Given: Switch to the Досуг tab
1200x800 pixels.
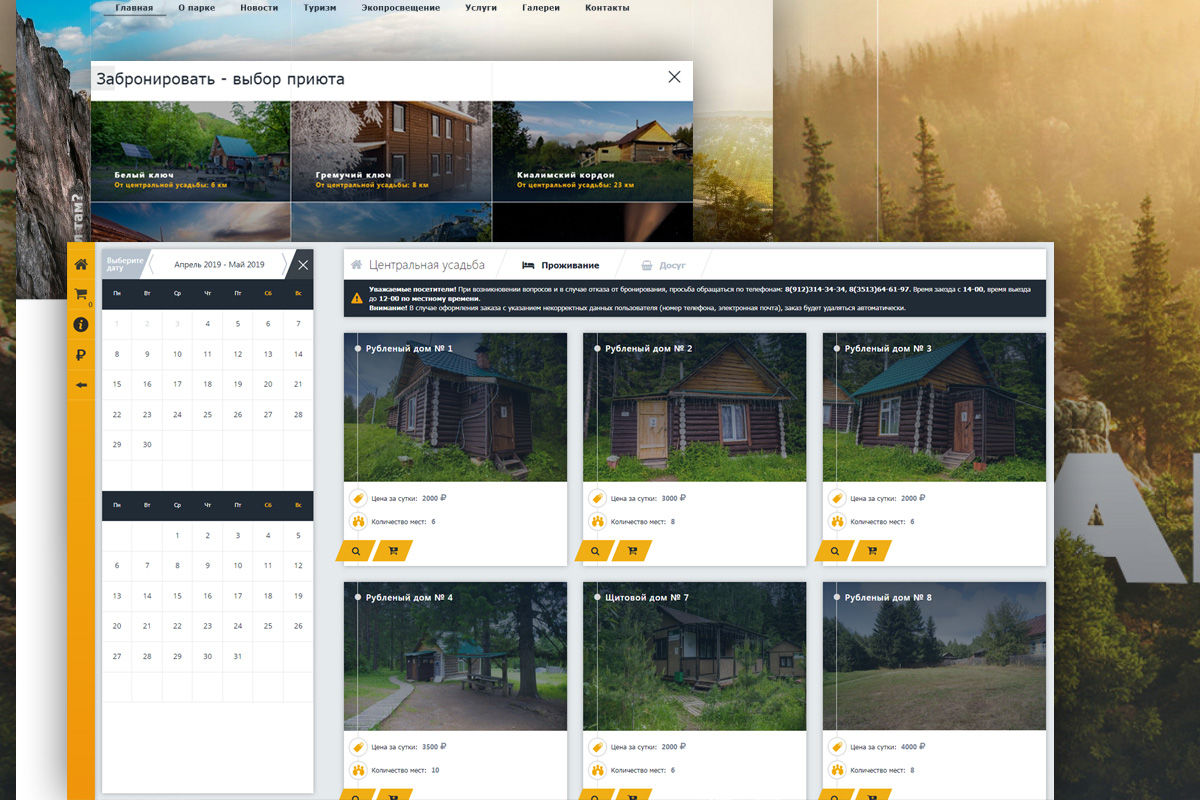Looking at the screenshot, I should pos(663,266).
